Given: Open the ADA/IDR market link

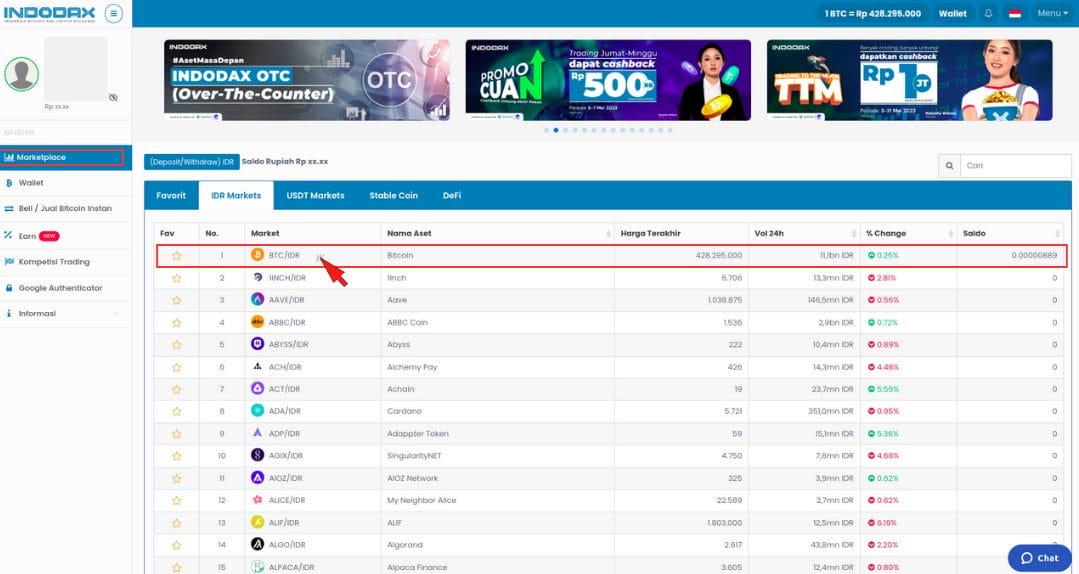Looking at the screenshot, I should coord(284,412).
